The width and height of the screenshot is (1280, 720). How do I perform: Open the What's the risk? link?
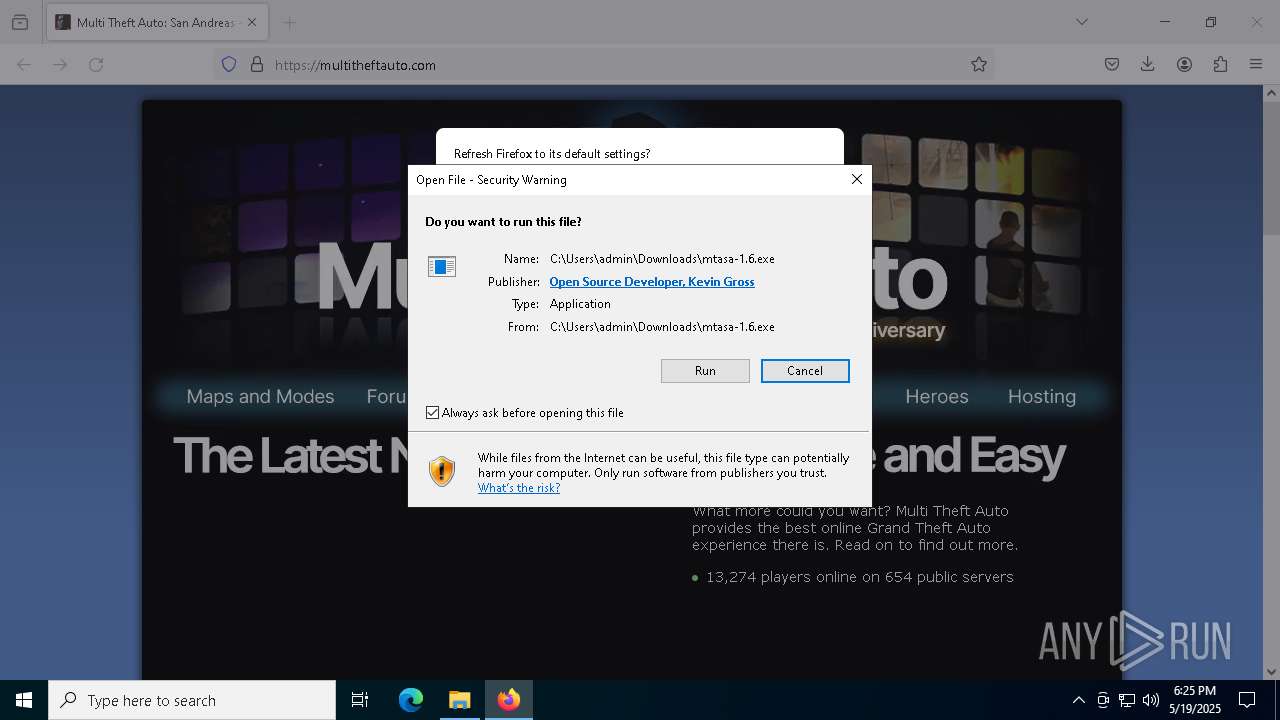[x=519, y=488]
